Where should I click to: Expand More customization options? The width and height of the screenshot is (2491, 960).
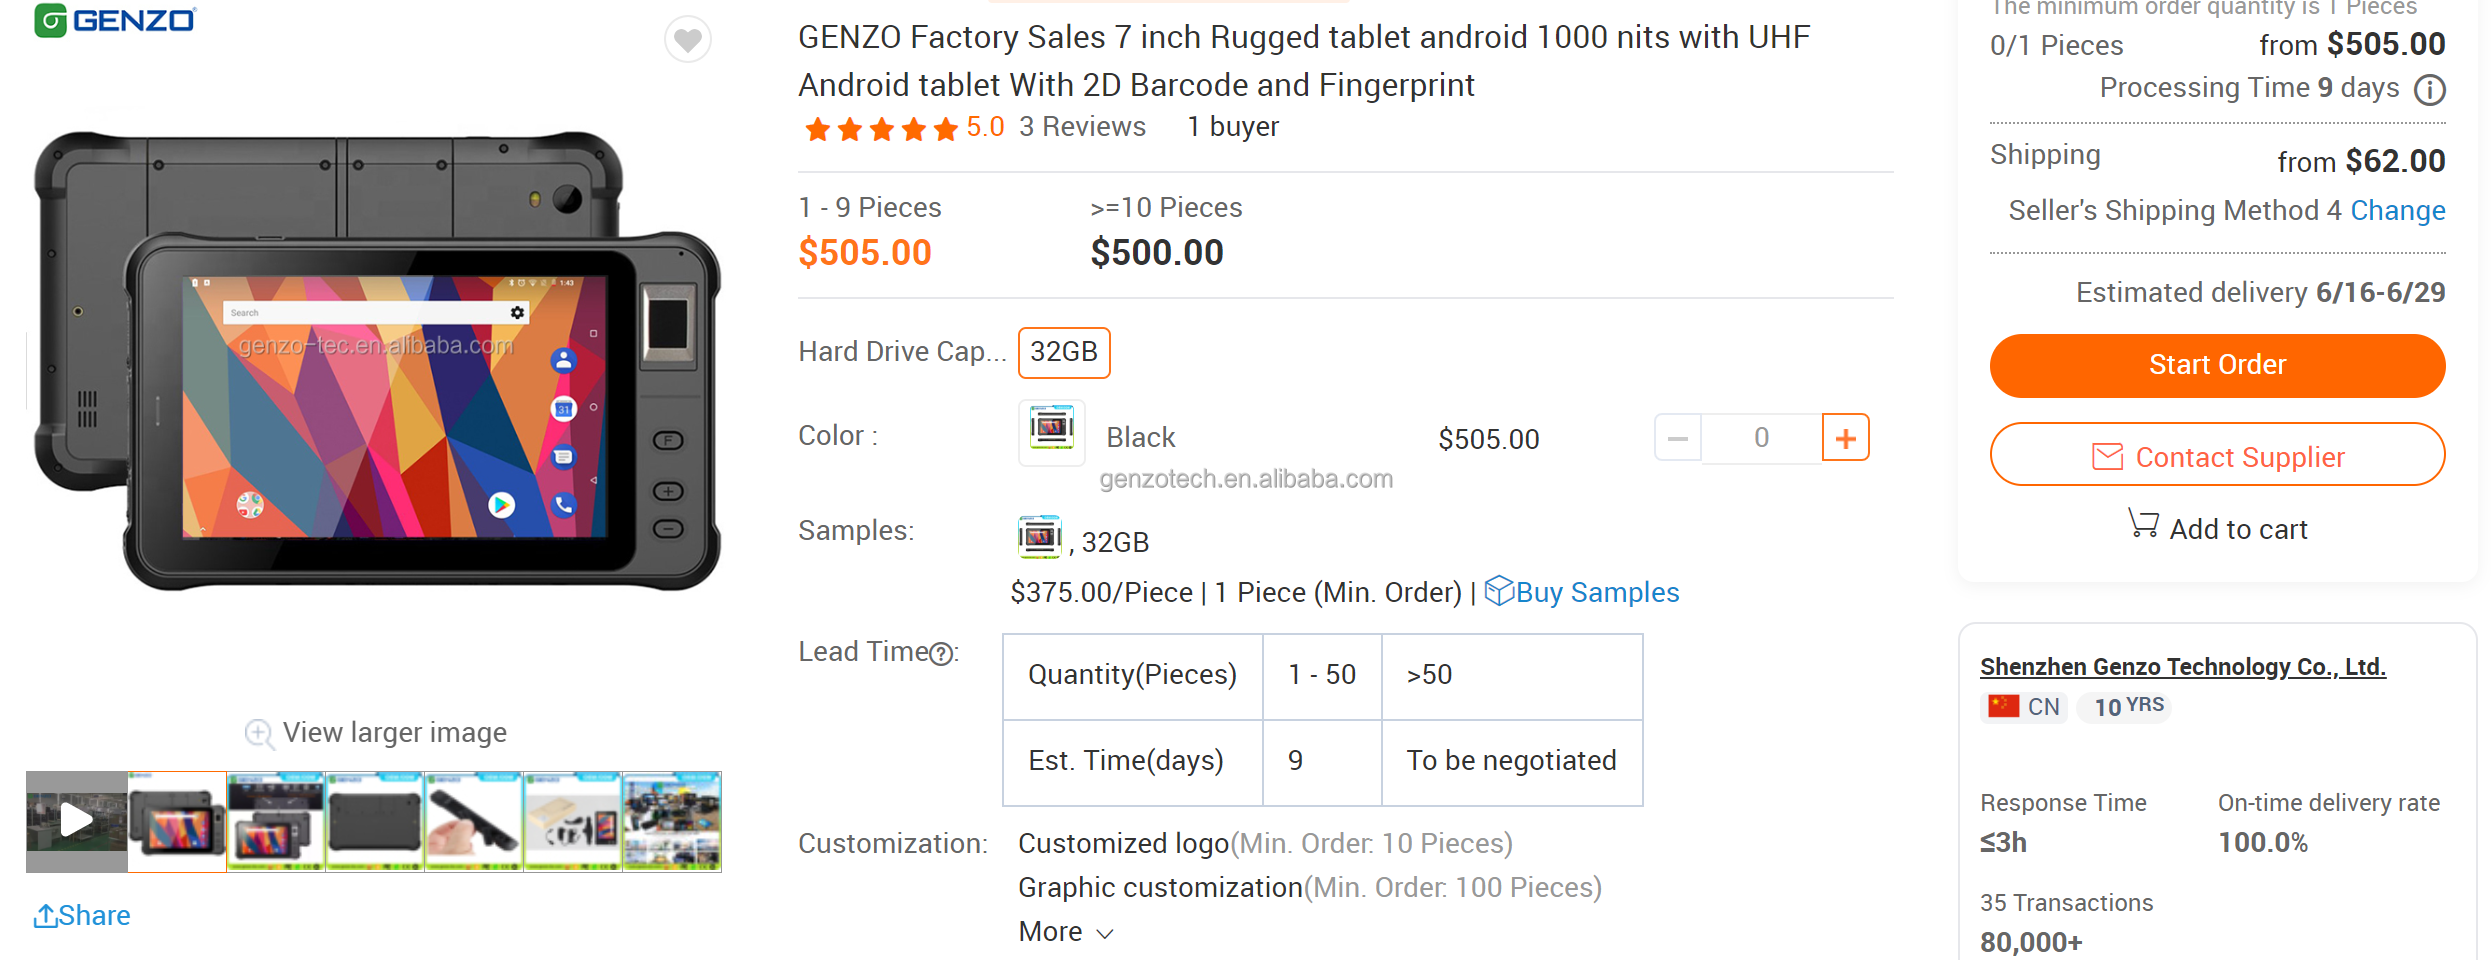1066,932
